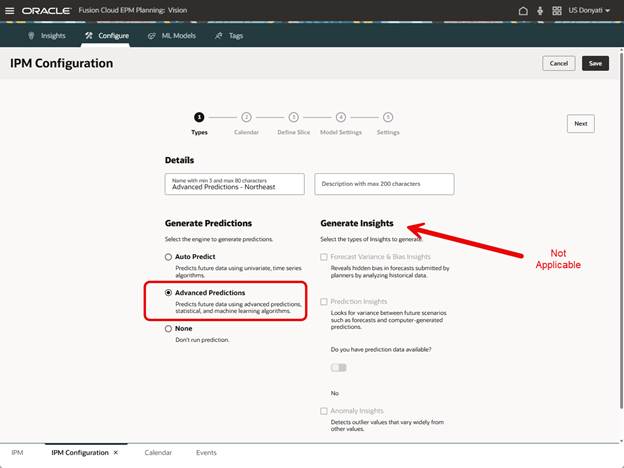Open the accessibility icon in the header
This screenshot has height=468, width=624.
pos(556,10)
